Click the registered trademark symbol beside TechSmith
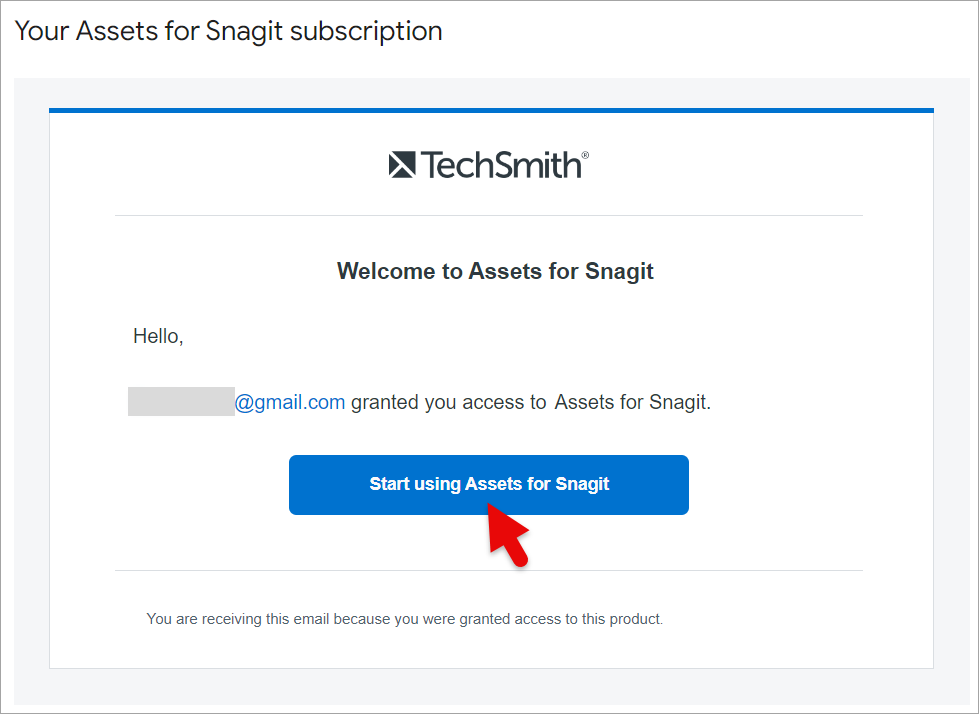This screenshot has width=979, height=714. click(585, 155)
